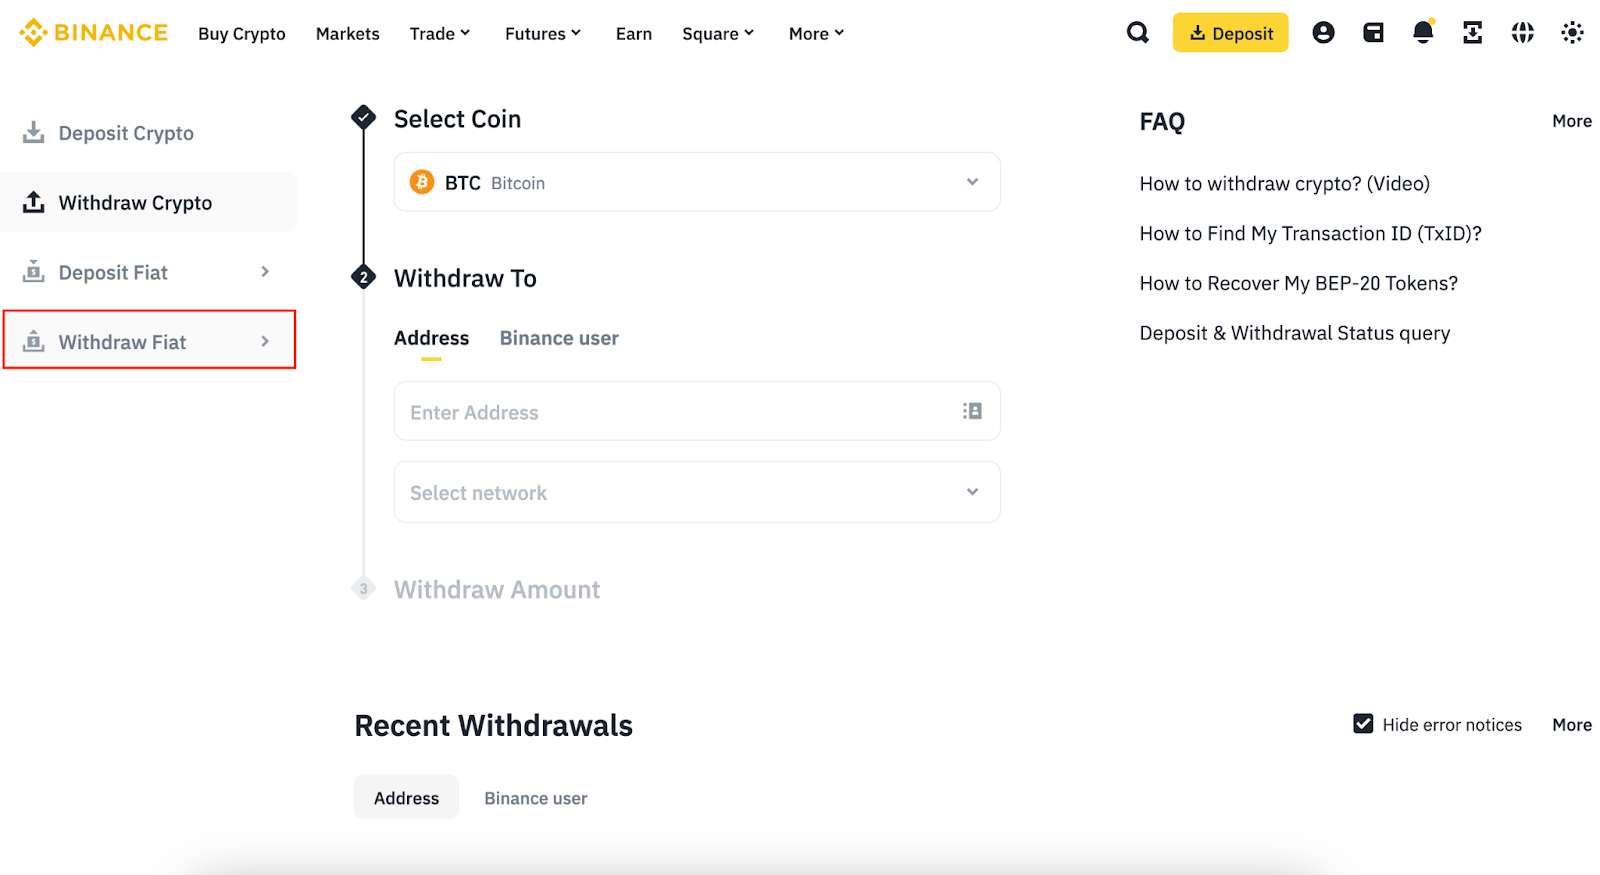Open Deposit & Withdrawal Status query link
Viewport: 1600px width, 875px height.
coord(1295,333)
